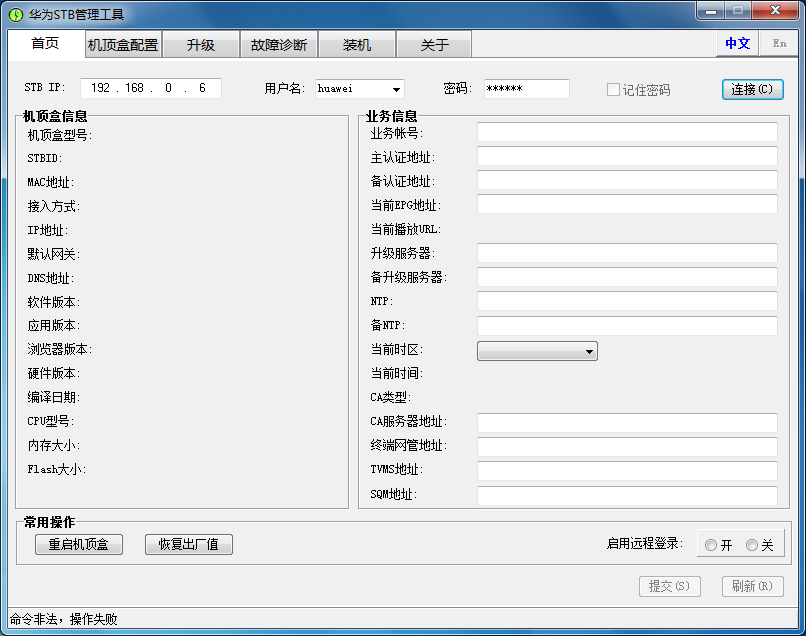Expand the 用户名 dropdown
Viewport: 806px width, 636px height.
pos(396,89)
